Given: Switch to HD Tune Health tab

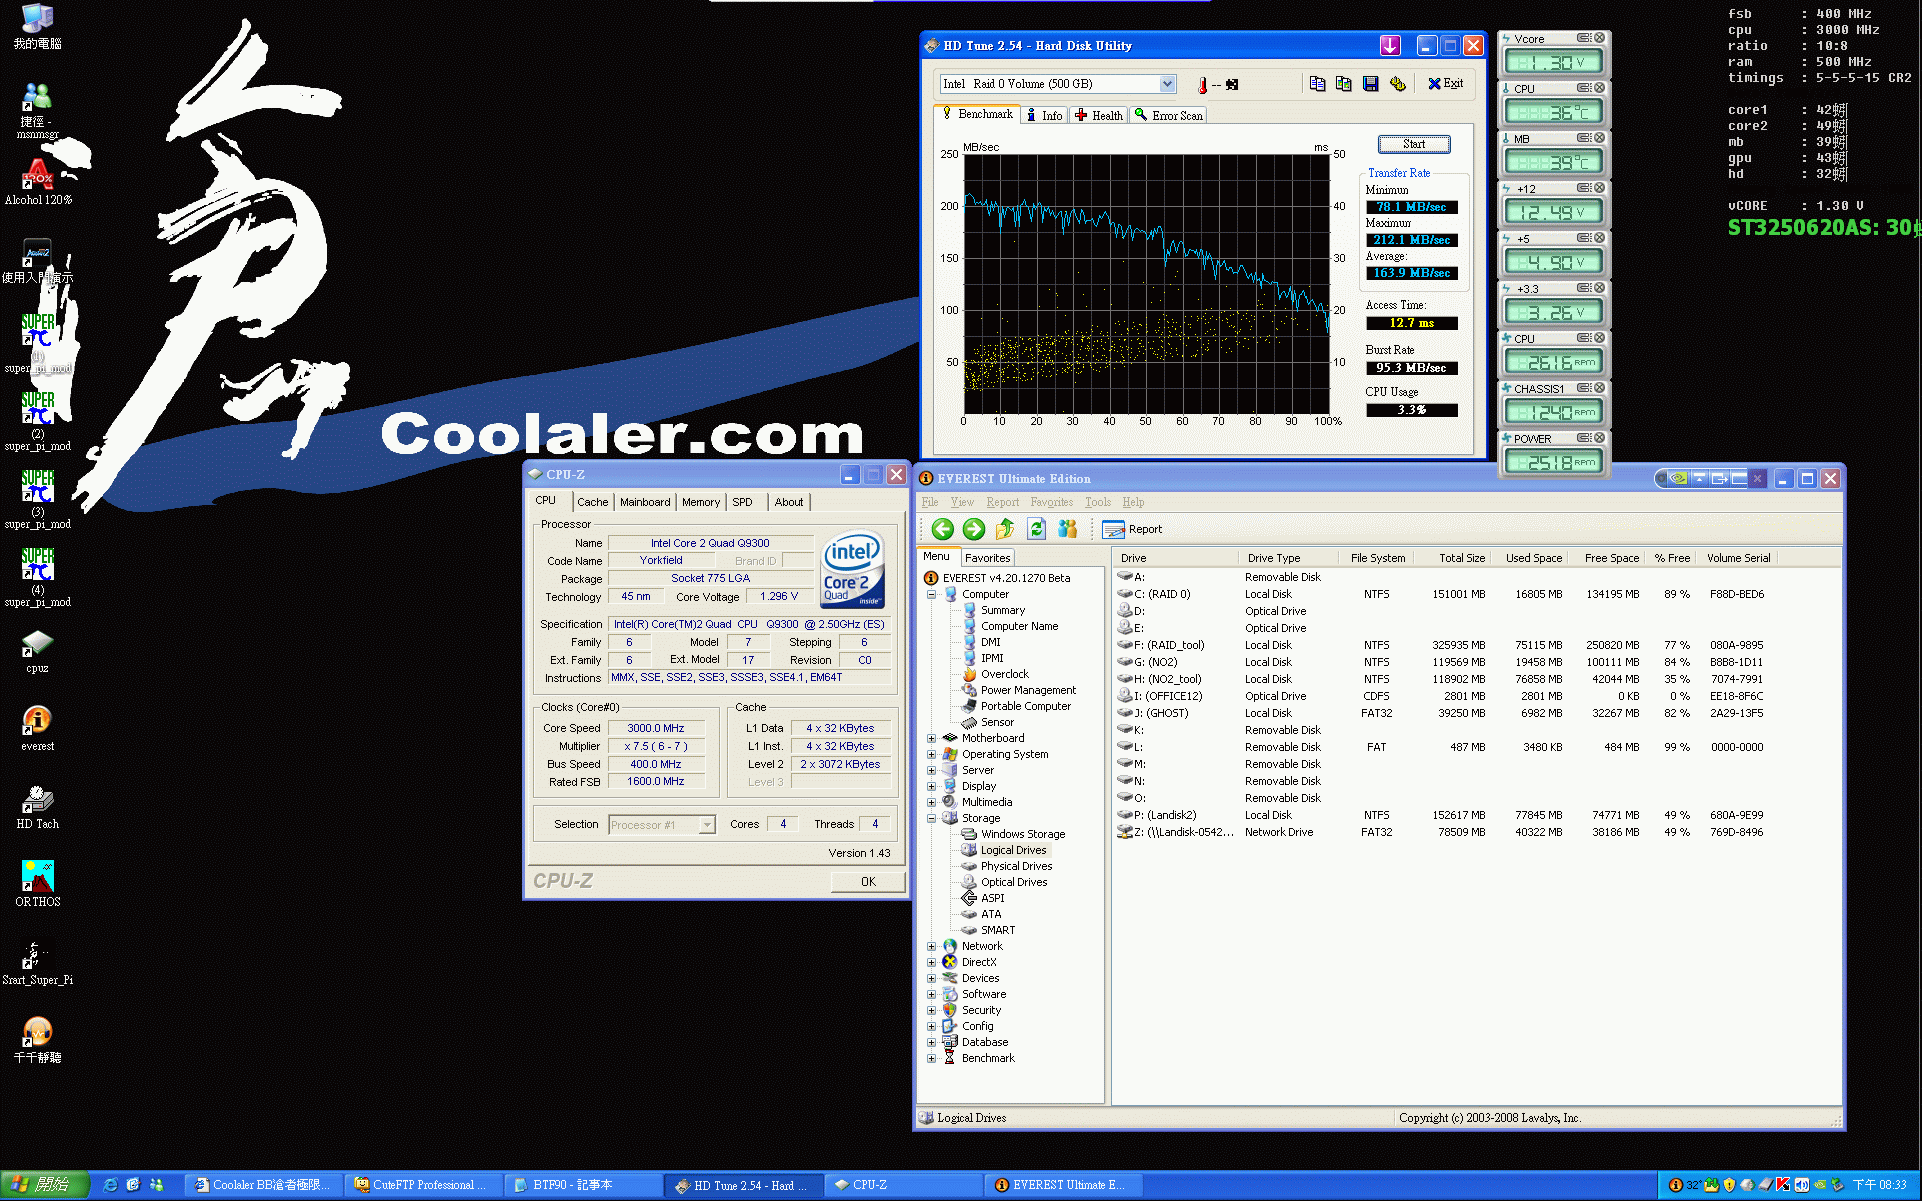Looking at the screenshot, I should [1099, 116].
